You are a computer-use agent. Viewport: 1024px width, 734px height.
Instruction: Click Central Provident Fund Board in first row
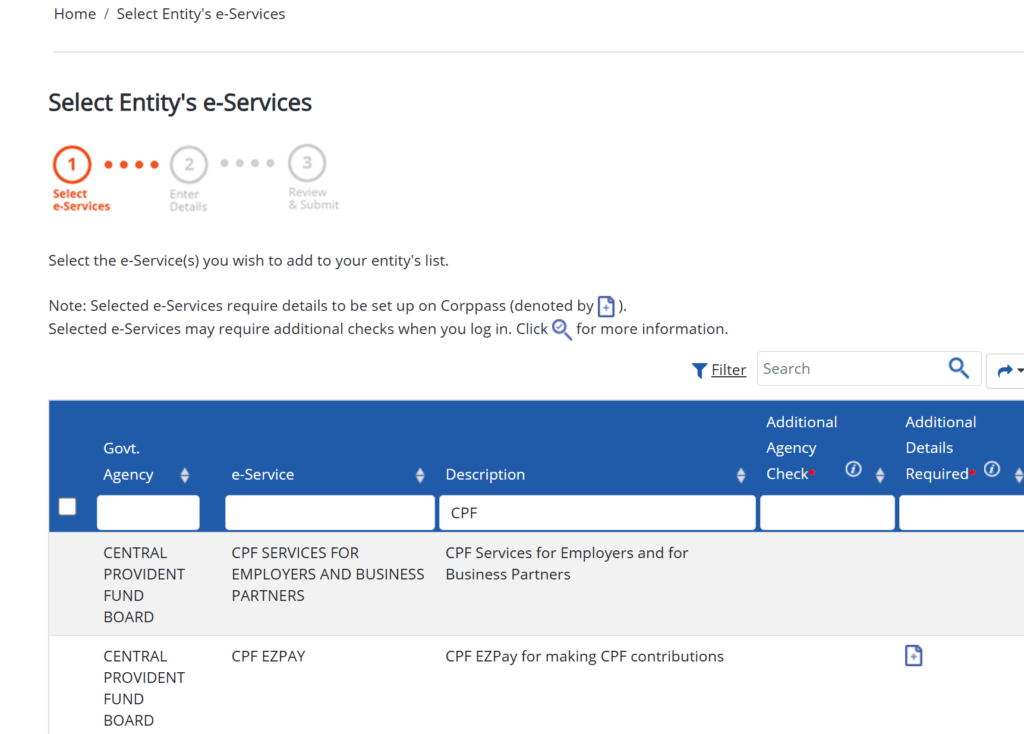click(x=144, y=584)
